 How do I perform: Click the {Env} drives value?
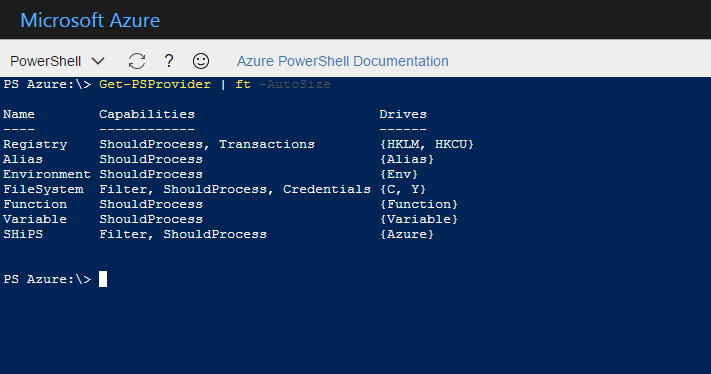(399, 174)
